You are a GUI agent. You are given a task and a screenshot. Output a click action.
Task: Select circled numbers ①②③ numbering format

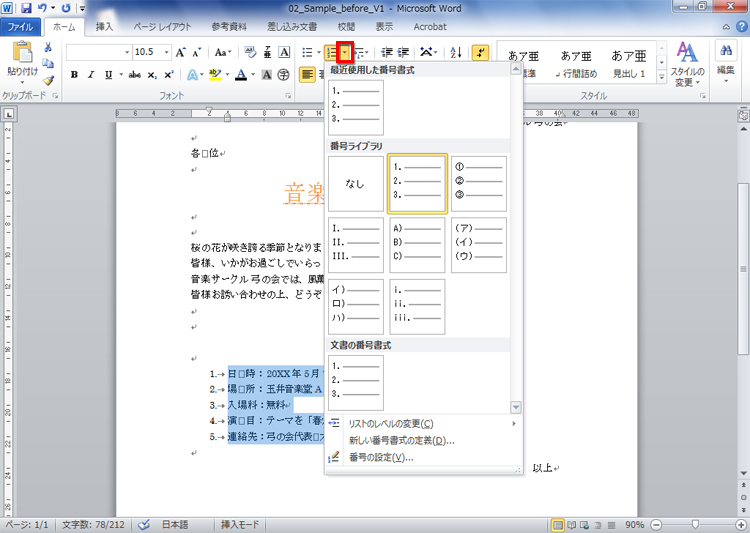[x=479, y=184]
